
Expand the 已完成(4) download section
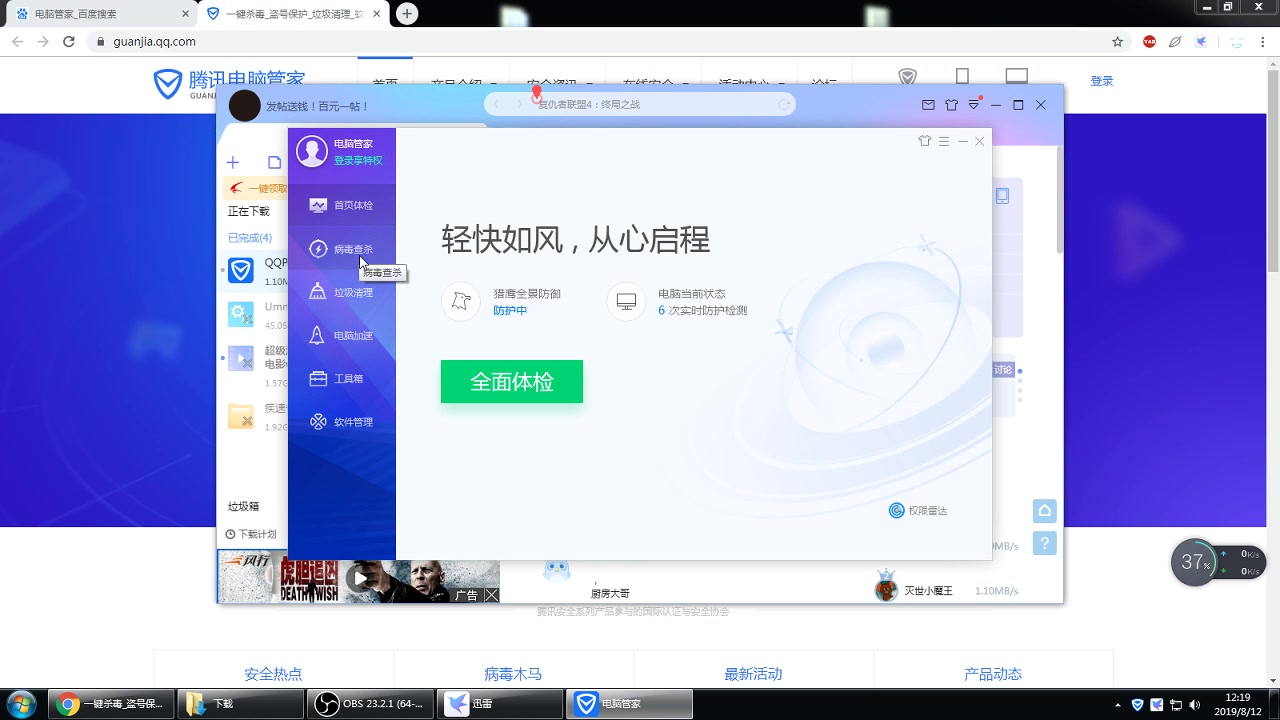click(251, 237)
